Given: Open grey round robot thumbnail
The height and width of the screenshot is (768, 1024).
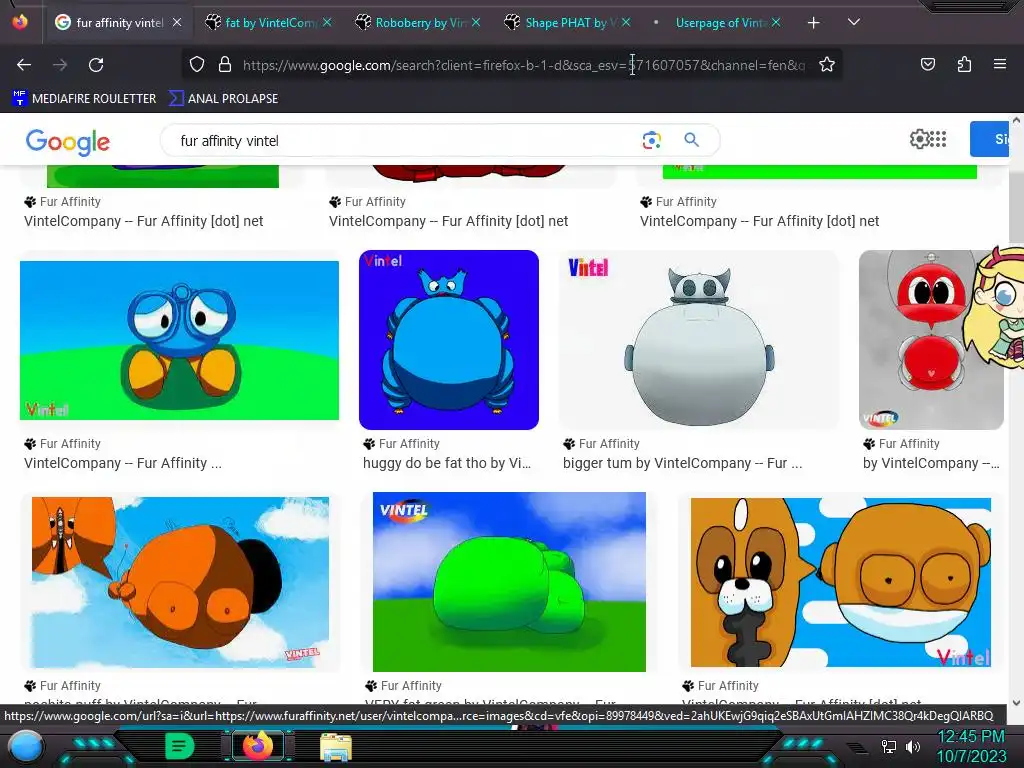Looking at the screenshot, I should click(699, 340).
